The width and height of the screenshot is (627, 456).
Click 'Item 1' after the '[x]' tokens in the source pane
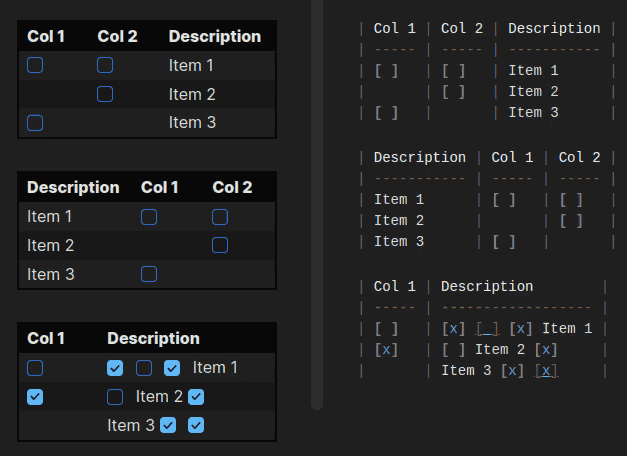[567, 329]
